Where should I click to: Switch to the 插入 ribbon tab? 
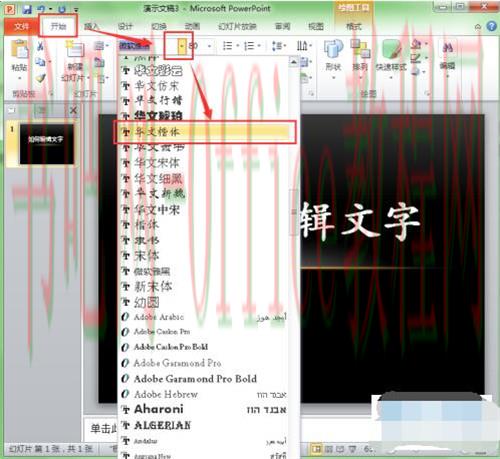[91, 26]
